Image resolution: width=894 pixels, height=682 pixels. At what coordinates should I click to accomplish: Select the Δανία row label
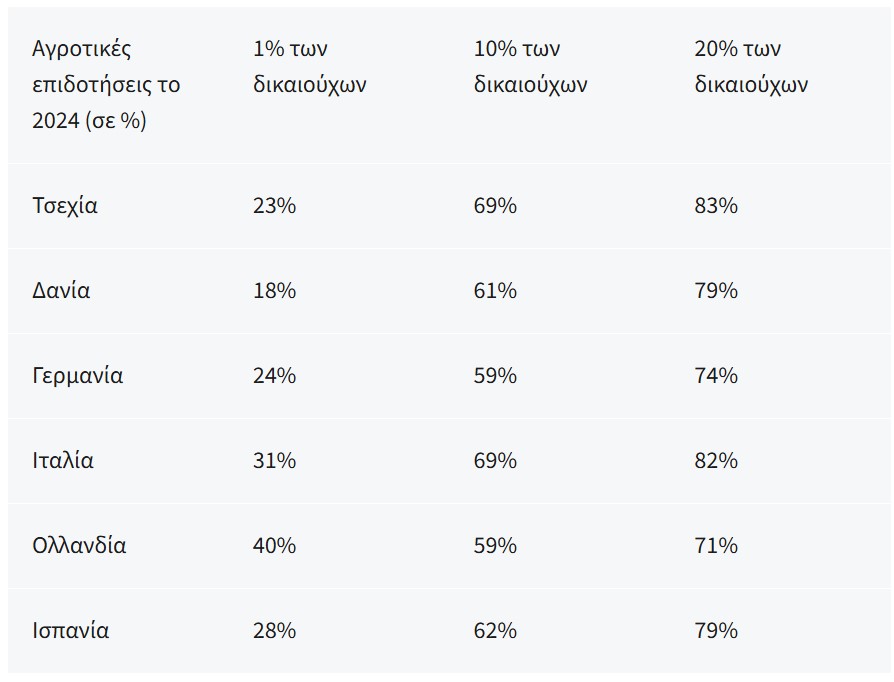[x=61, y=291]
